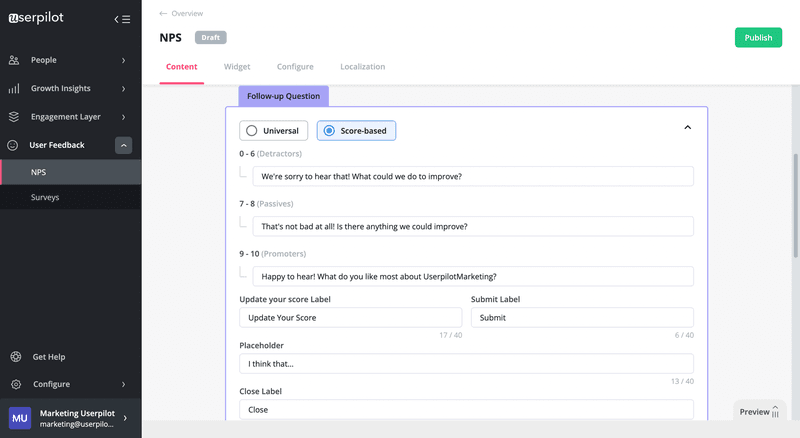Open the Localization tab

[363, 67]
